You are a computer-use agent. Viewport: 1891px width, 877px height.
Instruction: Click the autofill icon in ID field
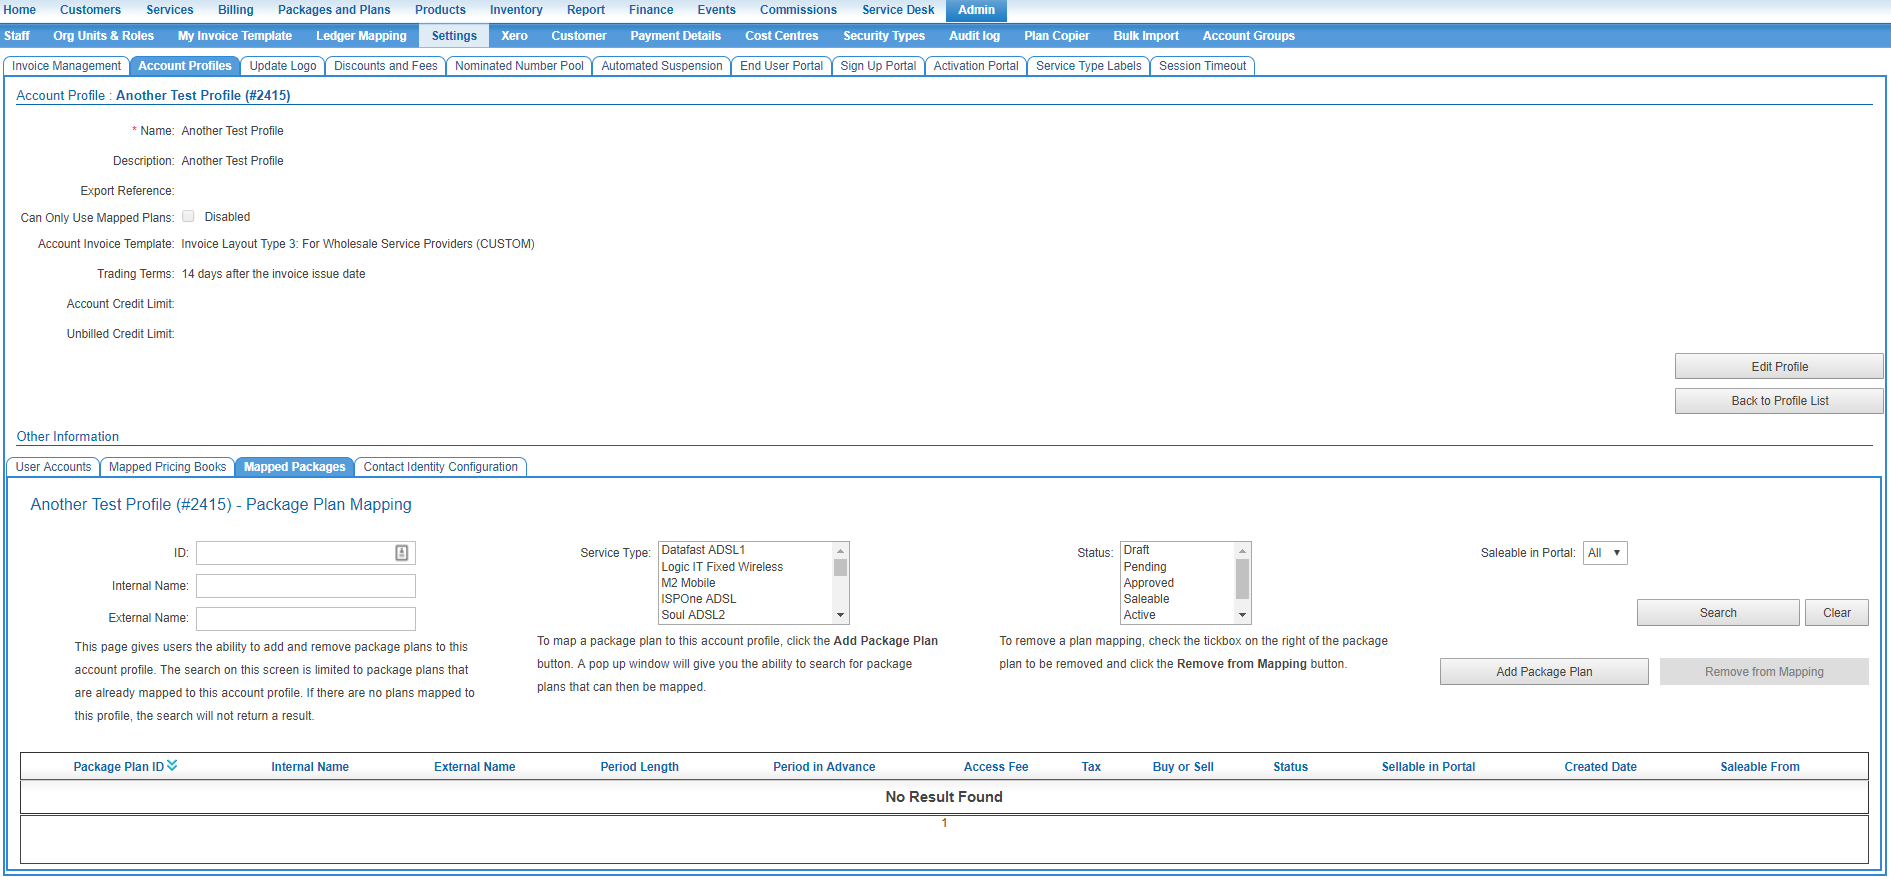pyautogui.click(x=401, y=553)
